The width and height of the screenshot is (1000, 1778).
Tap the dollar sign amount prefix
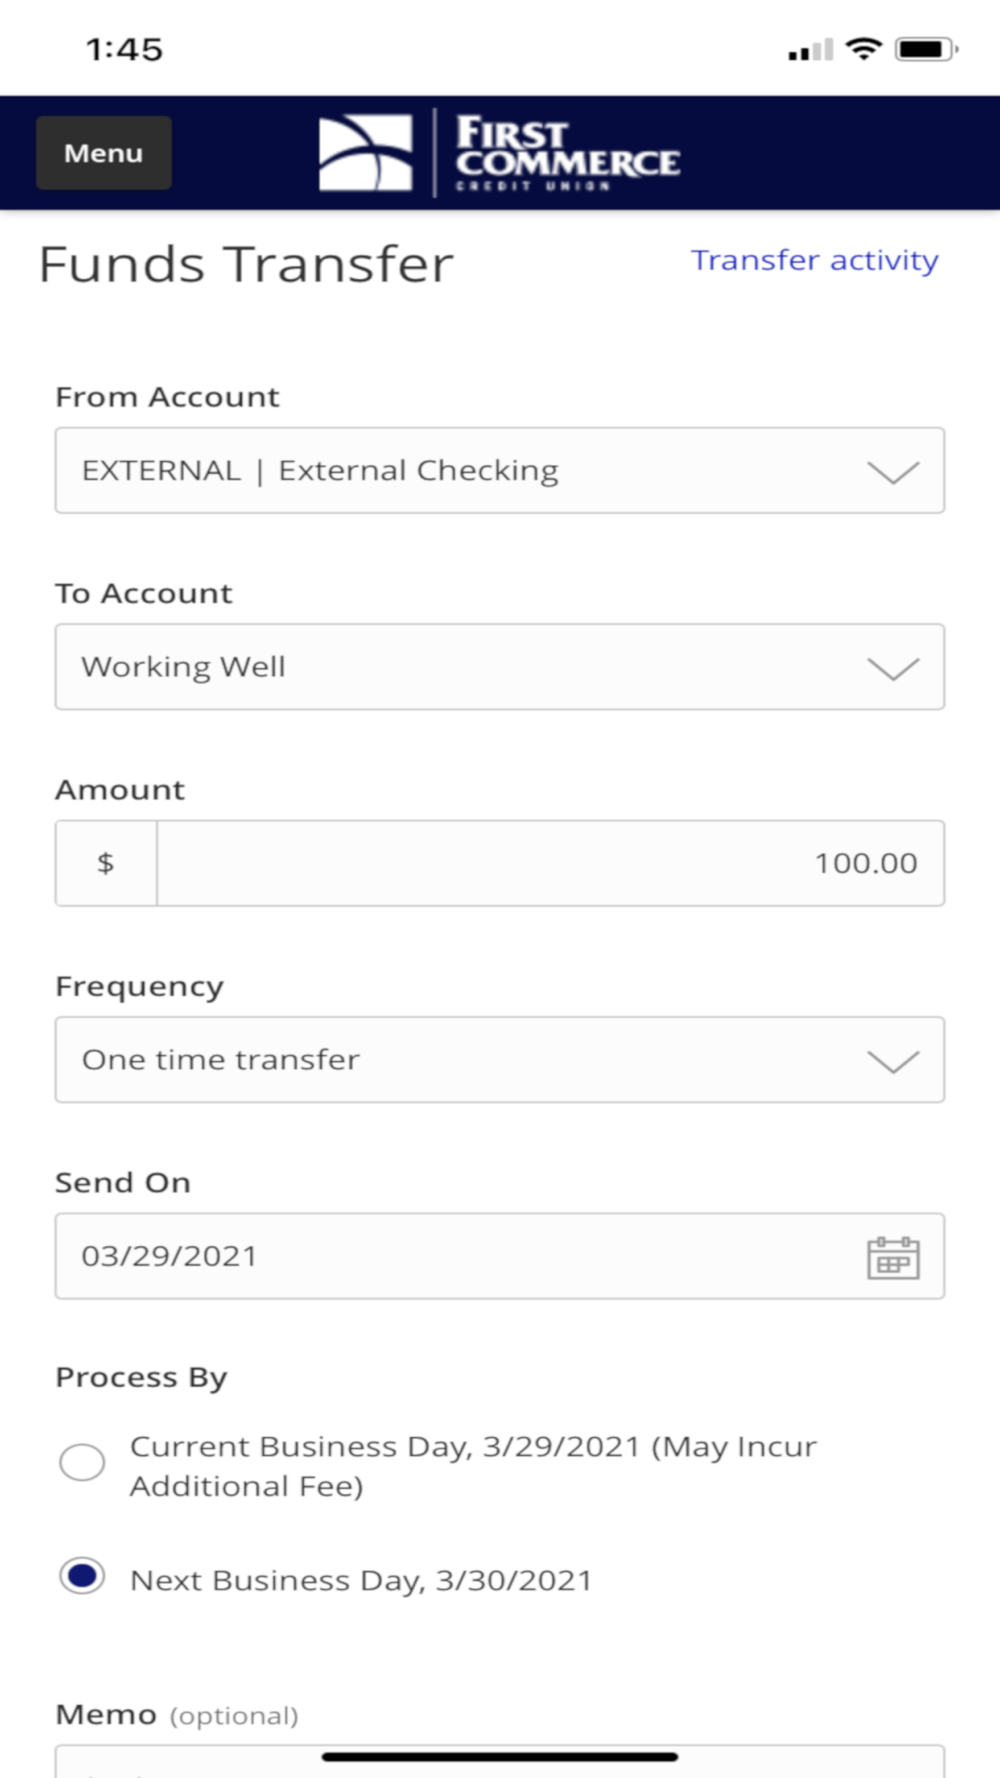106,863
